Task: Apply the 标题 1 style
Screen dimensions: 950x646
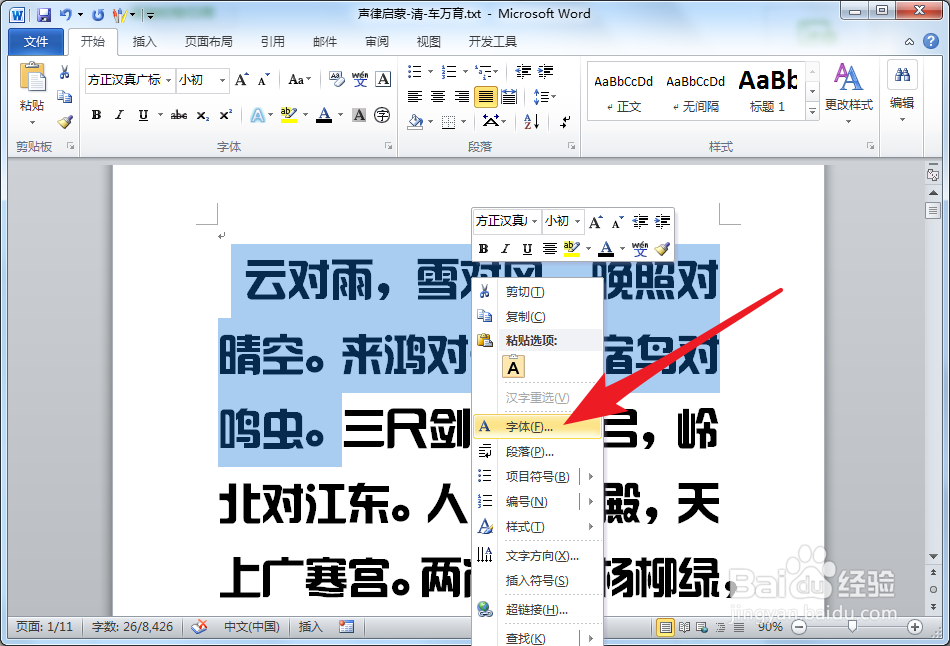Action: coord(766,90)
